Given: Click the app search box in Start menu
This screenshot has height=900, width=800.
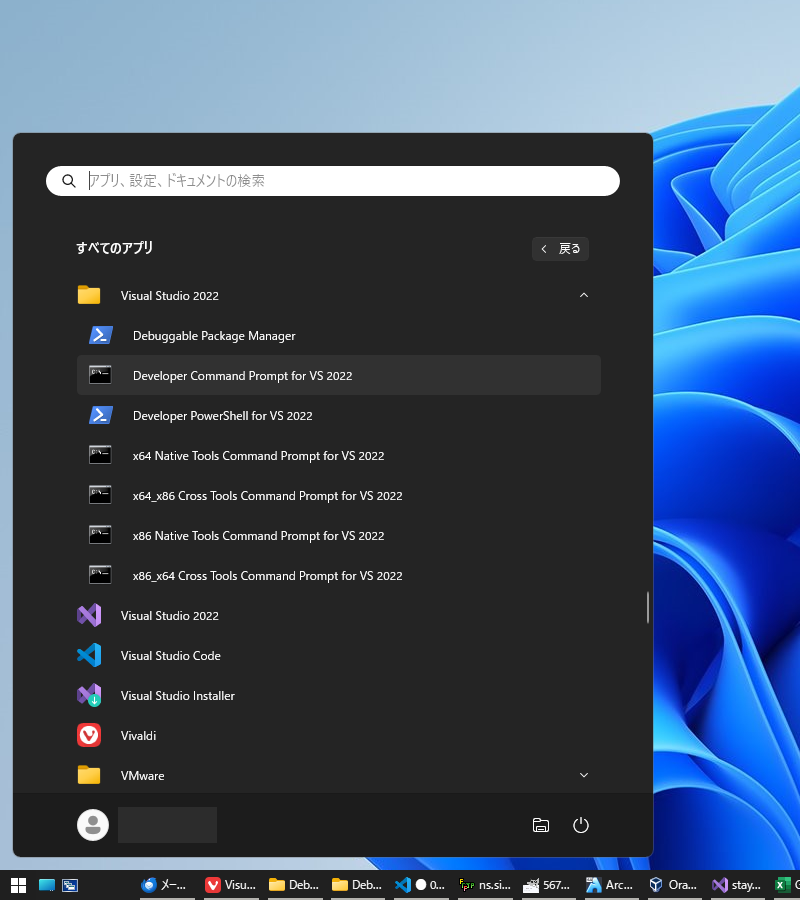Looking at the screenshot, I should [332, 181].
